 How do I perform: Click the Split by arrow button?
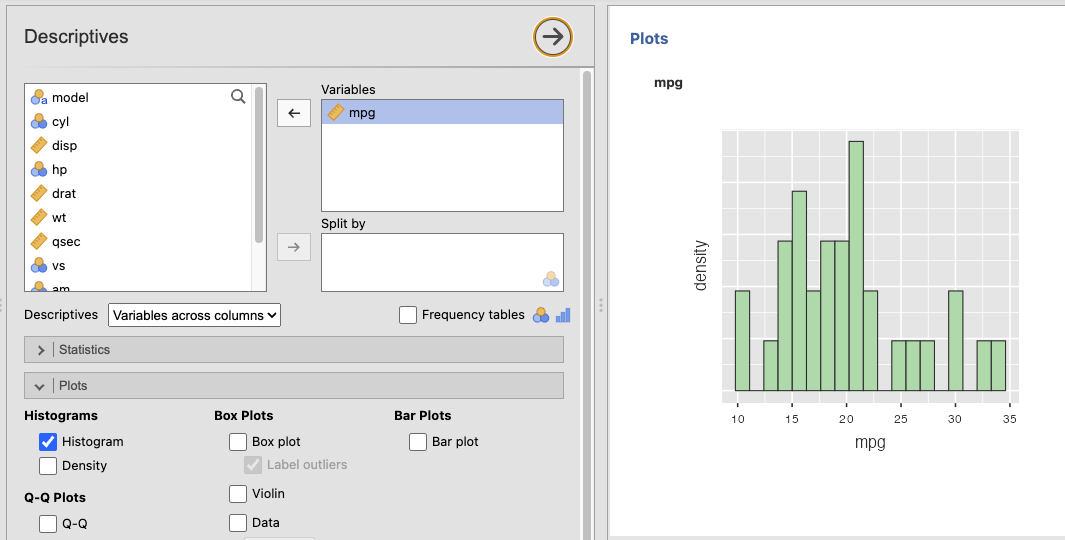(293, 247)
